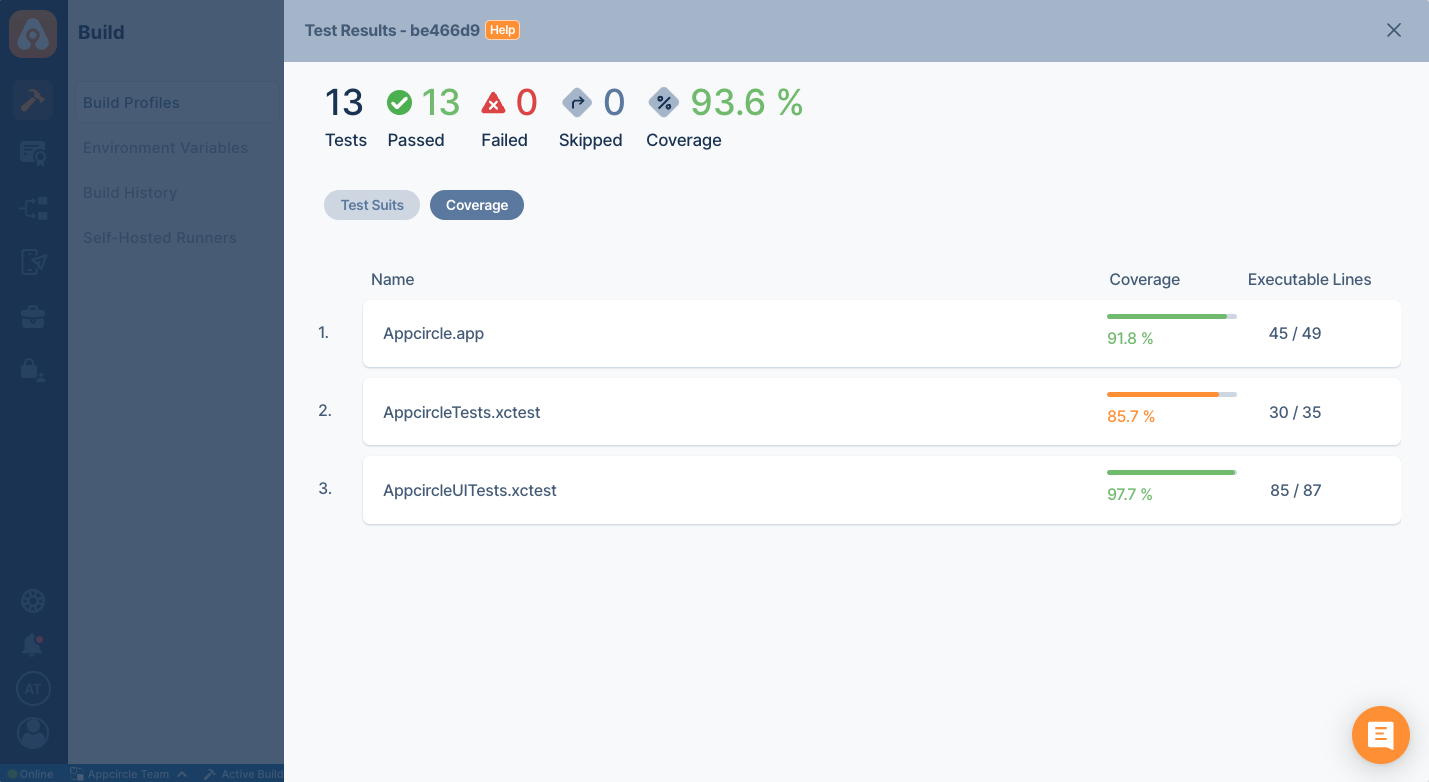Screen dimensions: 1429x782
Task: Keep Coverage view selected
Action: 477,204
